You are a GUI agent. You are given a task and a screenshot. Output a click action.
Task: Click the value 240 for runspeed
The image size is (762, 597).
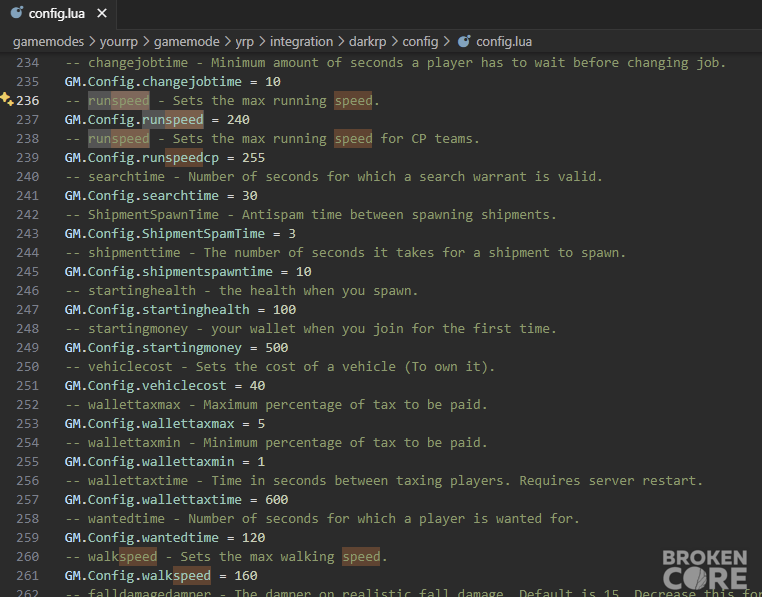238,120
